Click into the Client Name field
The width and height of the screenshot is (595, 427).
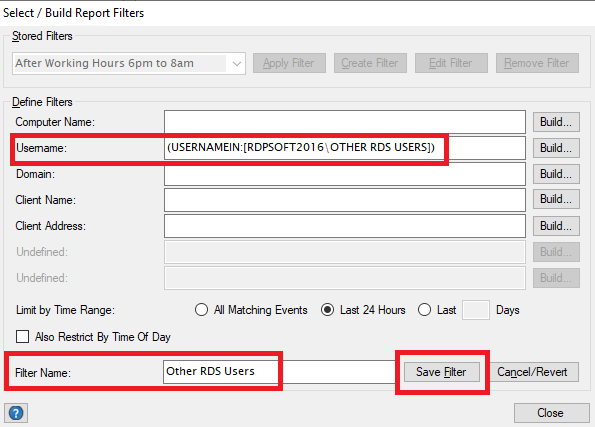tap(345, 200)
